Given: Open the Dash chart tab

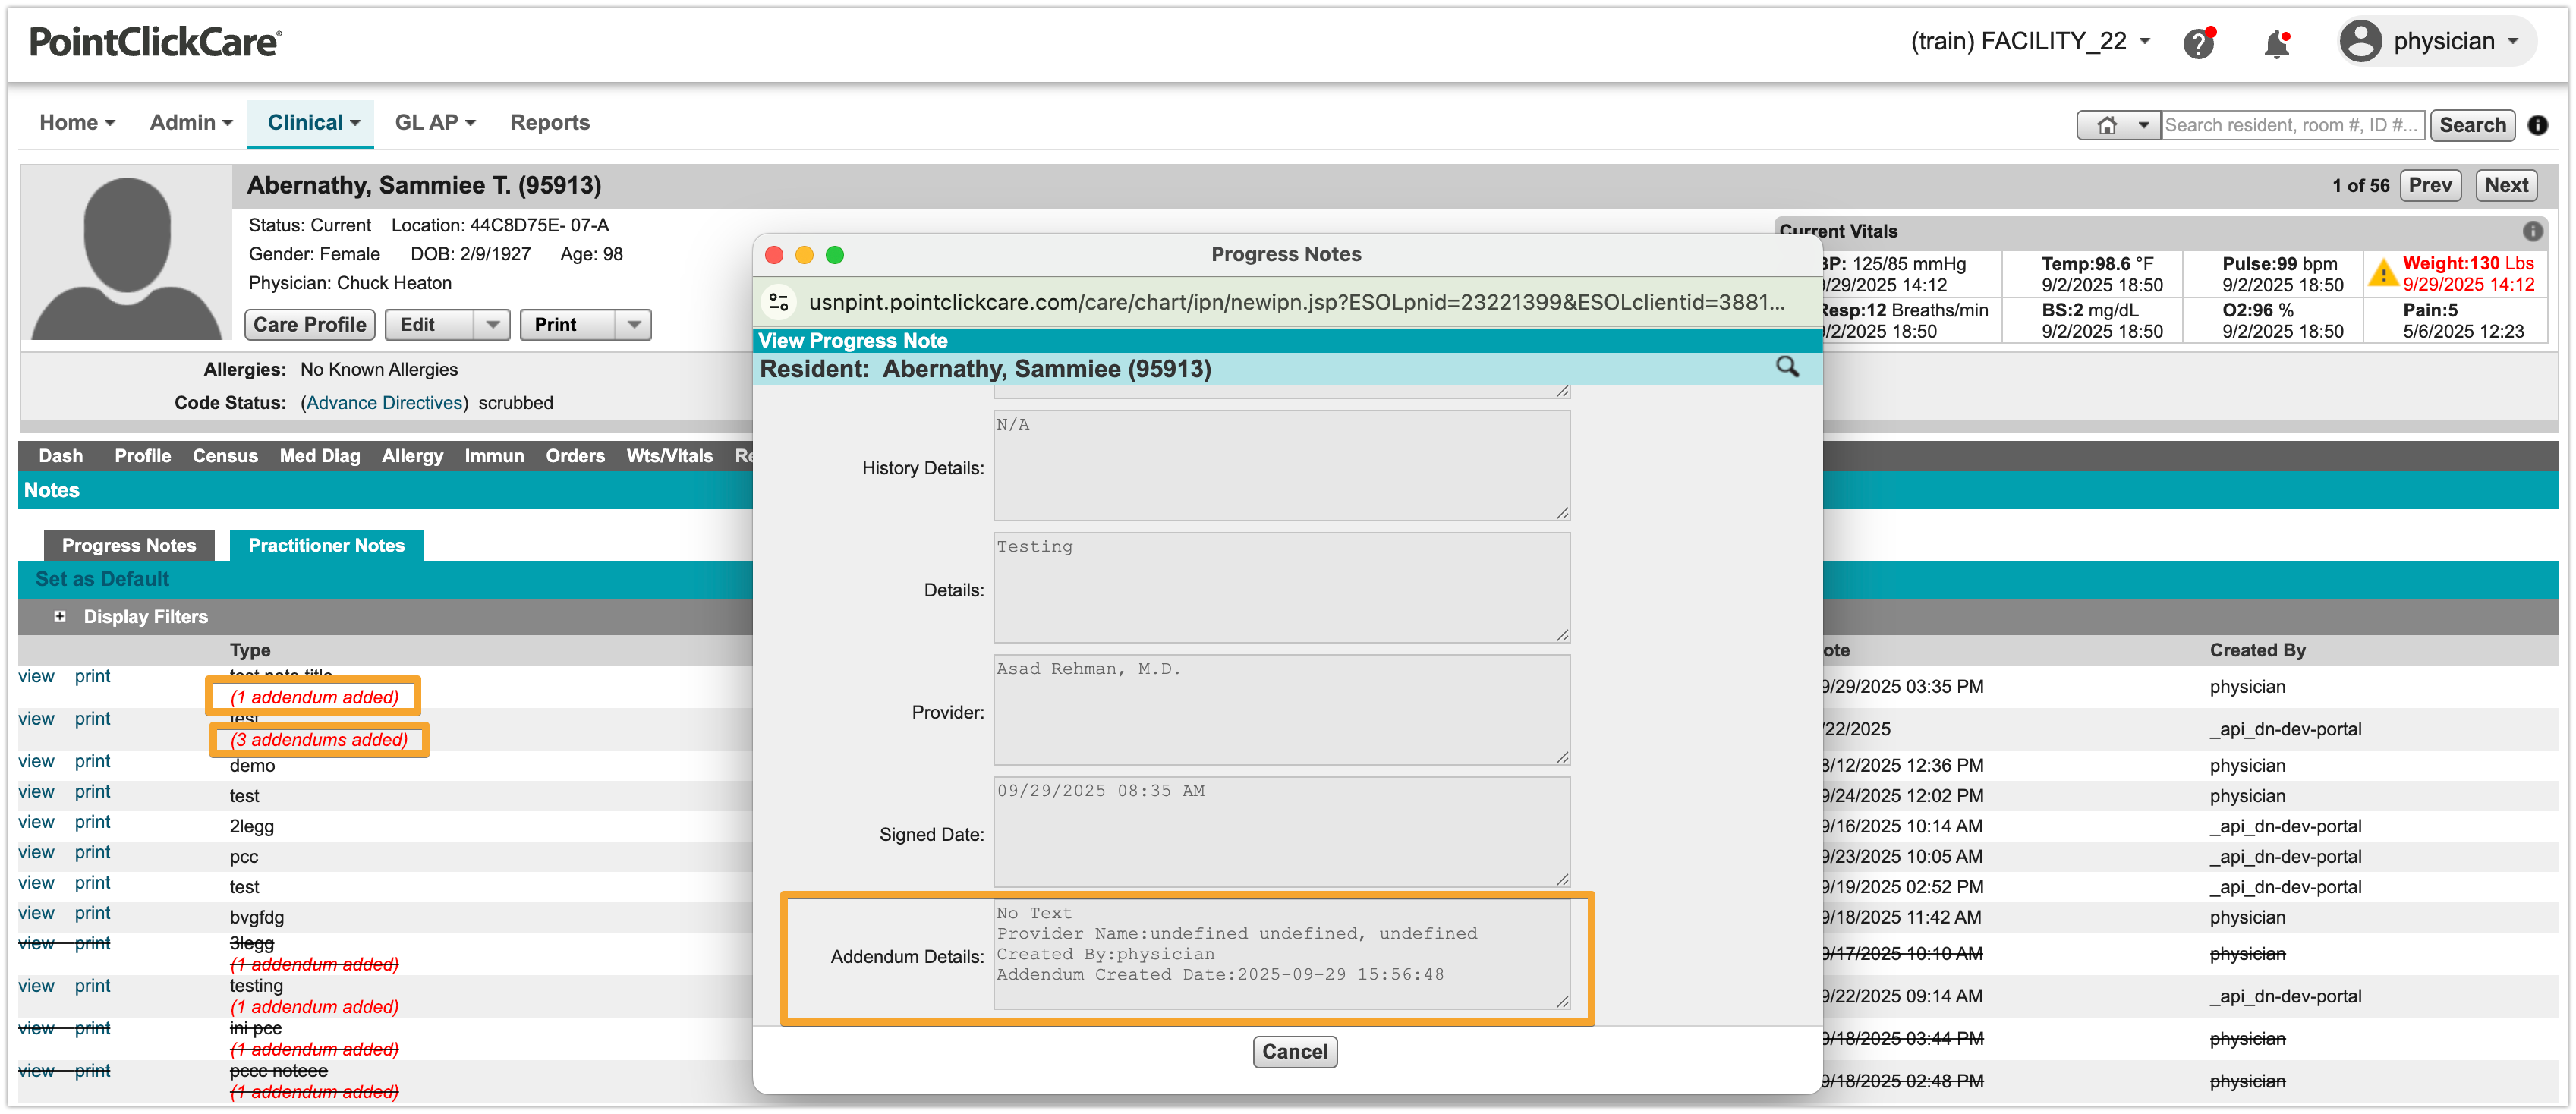Looking at the screenshot, I should click(x=61, y=455).
